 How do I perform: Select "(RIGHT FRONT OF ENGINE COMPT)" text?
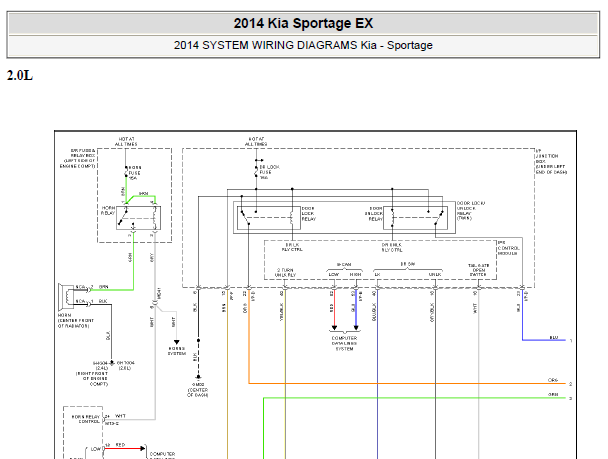point(92,378)
